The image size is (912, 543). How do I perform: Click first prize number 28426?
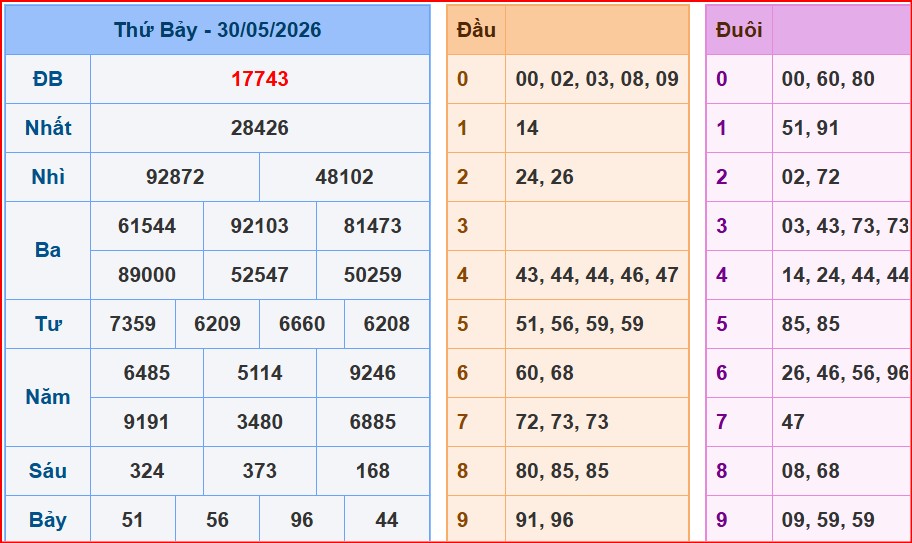tap(259, 127)
